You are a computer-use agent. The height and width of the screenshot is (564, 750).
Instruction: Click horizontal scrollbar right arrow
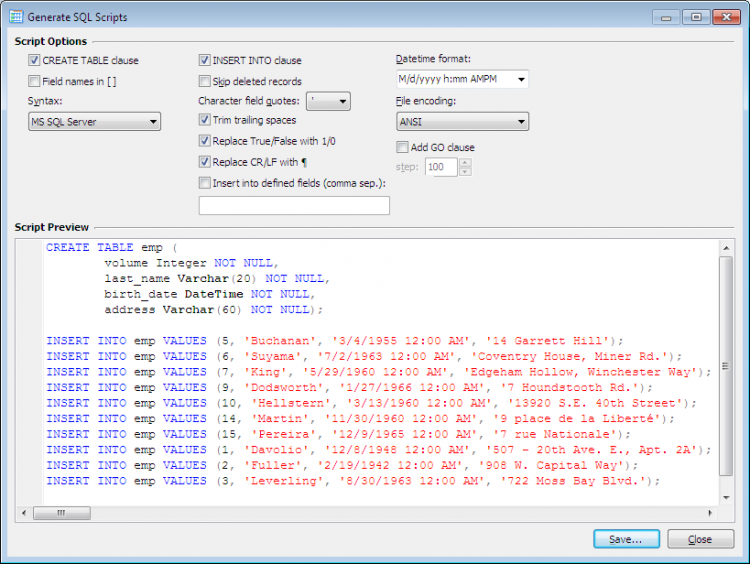[710, 513]
